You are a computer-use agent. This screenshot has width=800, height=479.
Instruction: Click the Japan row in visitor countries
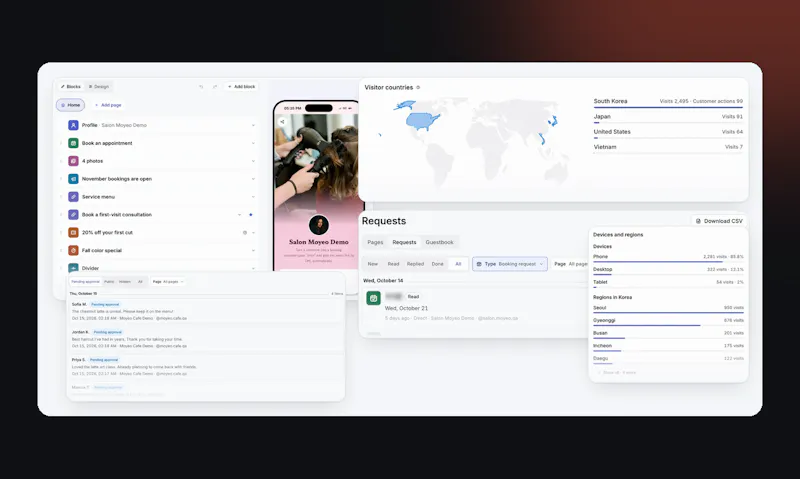pos(668,117)
